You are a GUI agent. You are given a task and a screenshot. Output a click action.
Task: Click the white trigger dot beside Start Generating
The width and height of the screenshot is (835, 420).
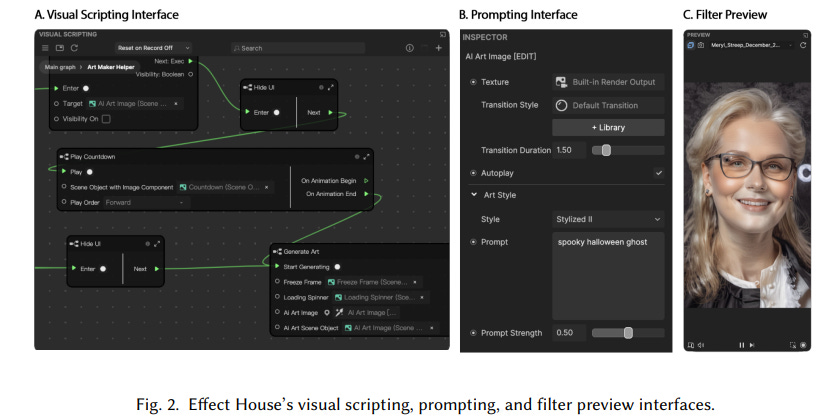pos(337,267)
